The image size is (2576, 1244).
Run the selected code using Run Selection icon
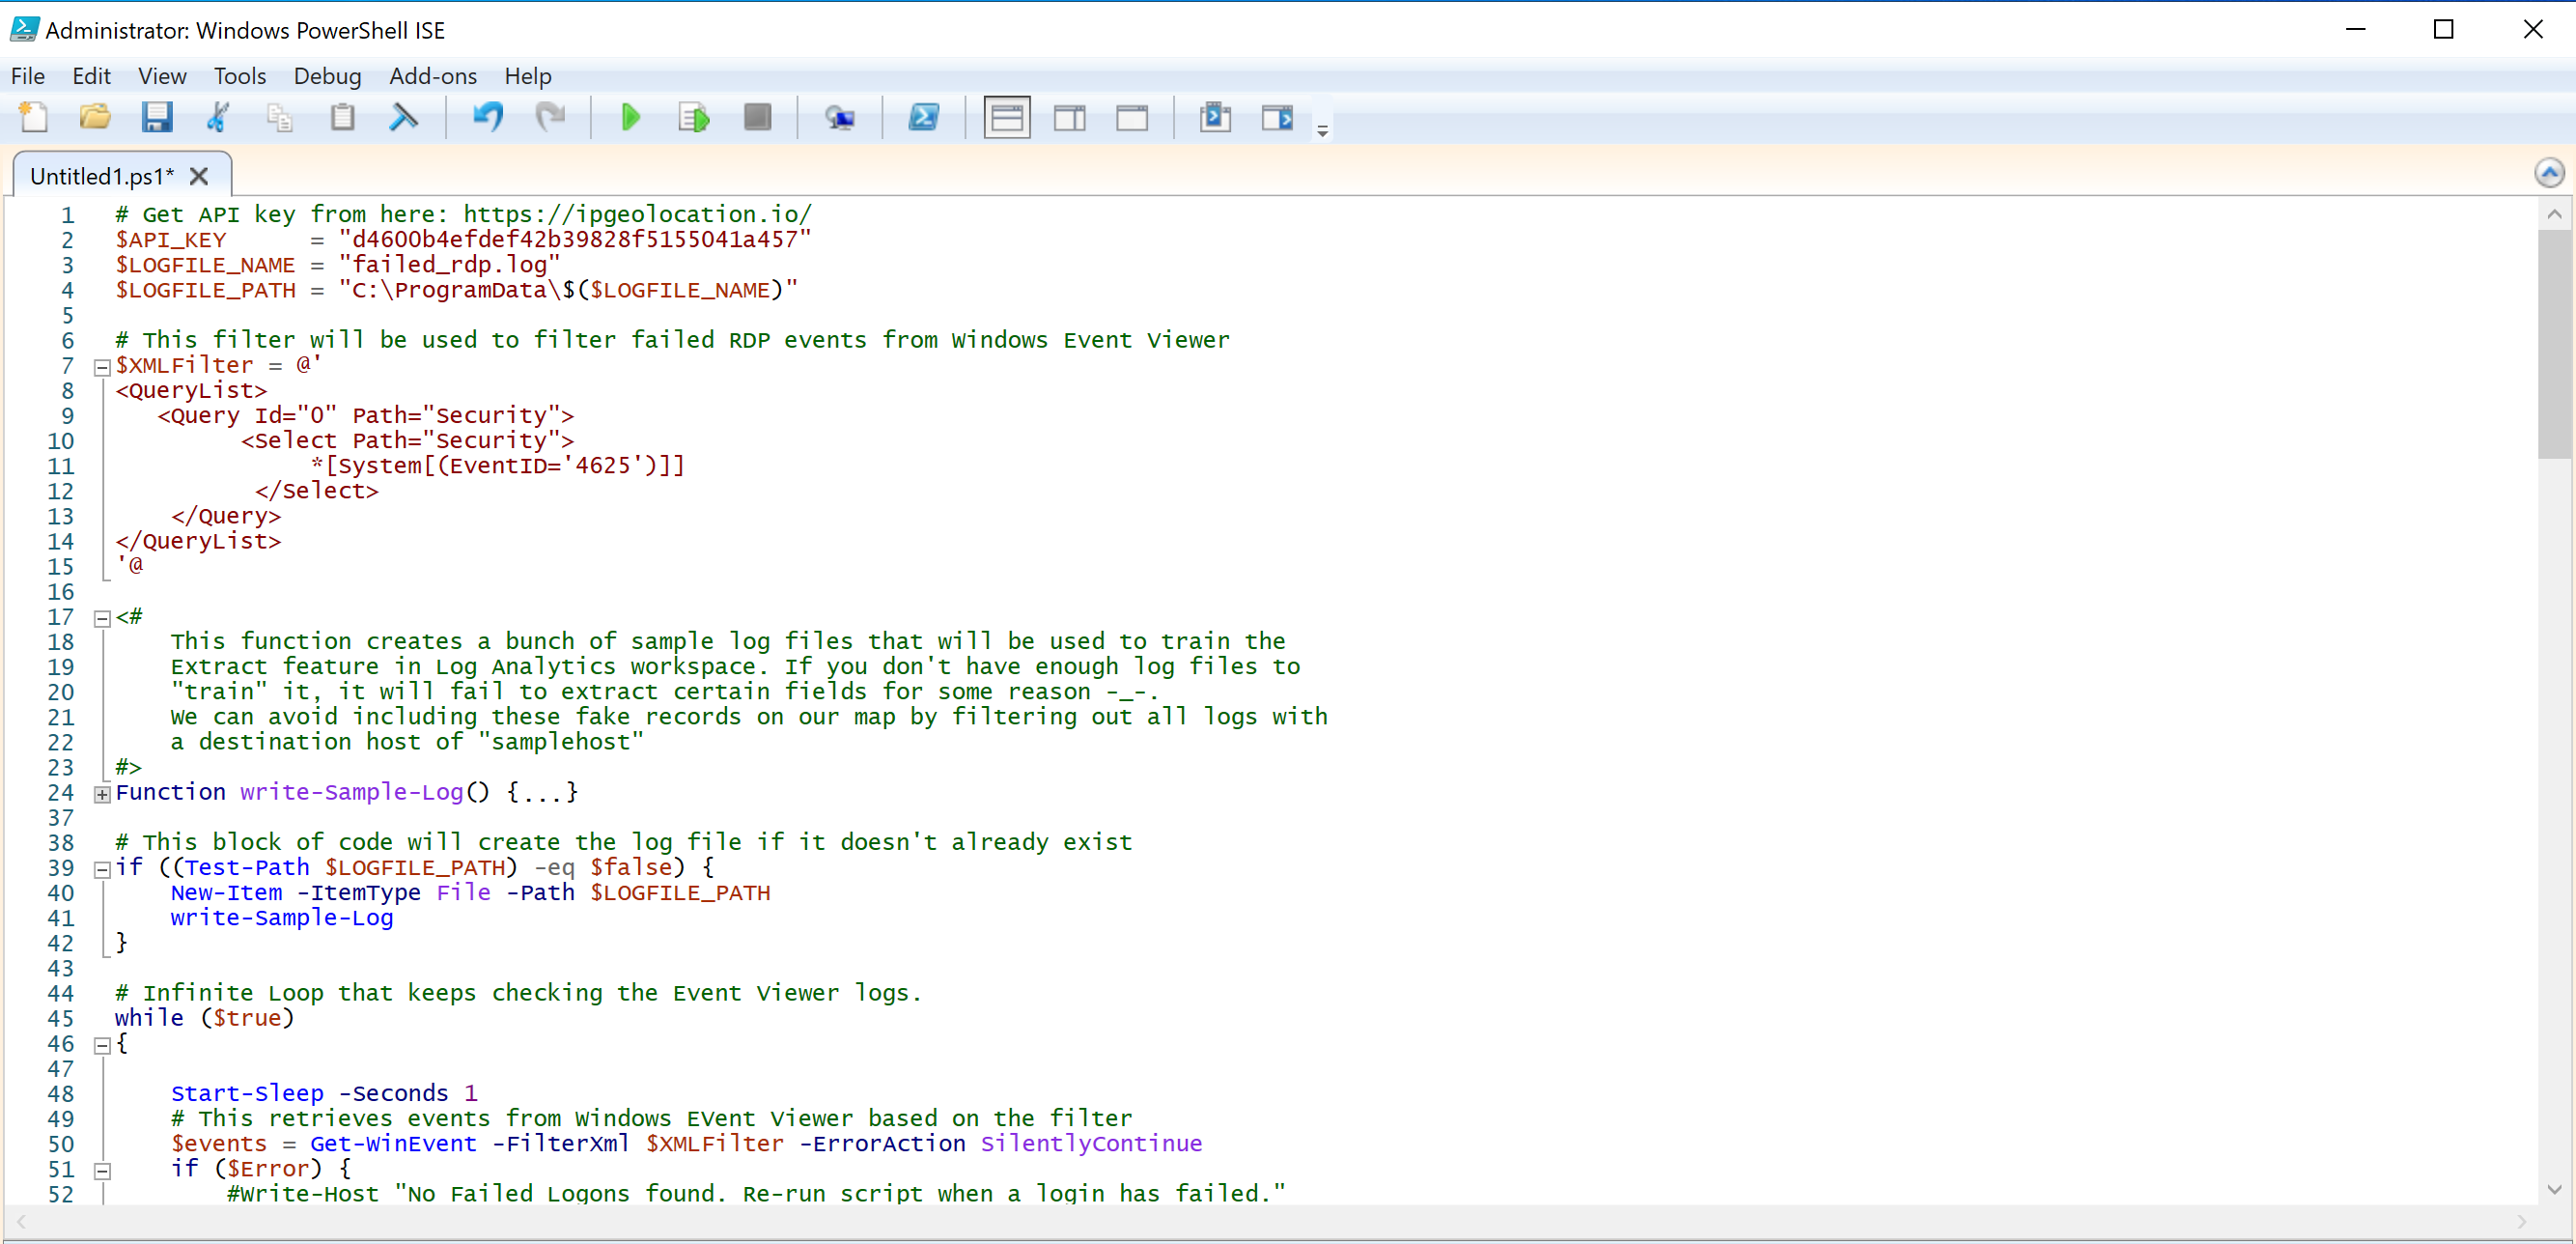692,117
